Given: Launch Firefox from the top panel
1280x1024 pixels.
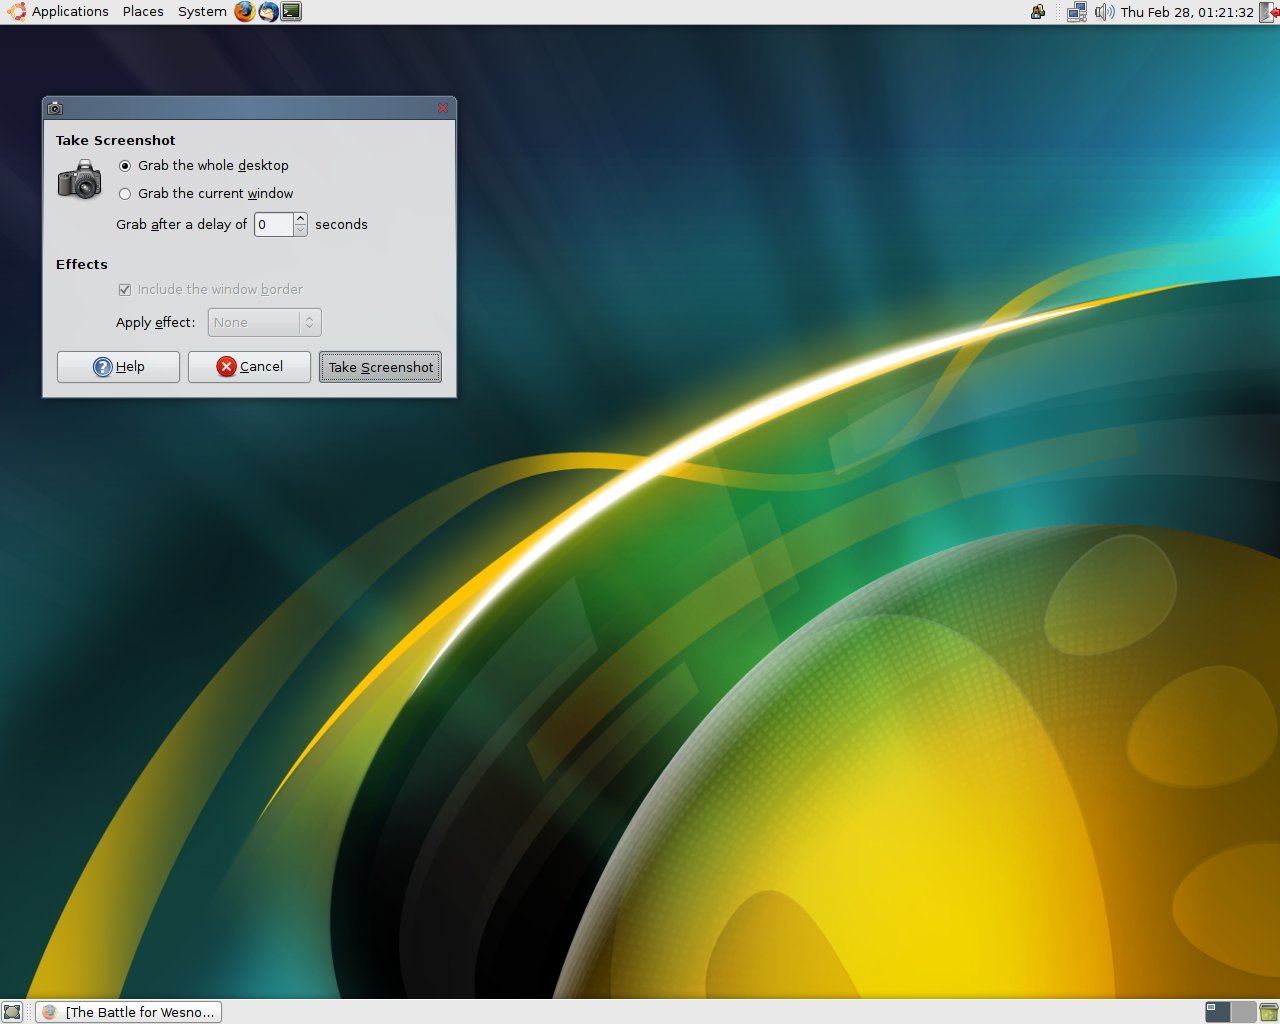Looking at the screenshot, I should point(245,12).
